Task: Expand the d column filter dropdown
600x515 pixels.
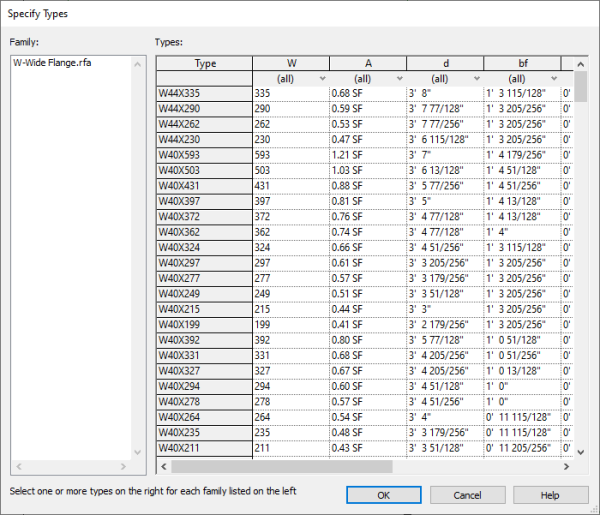Action: [x=474, y=78]
